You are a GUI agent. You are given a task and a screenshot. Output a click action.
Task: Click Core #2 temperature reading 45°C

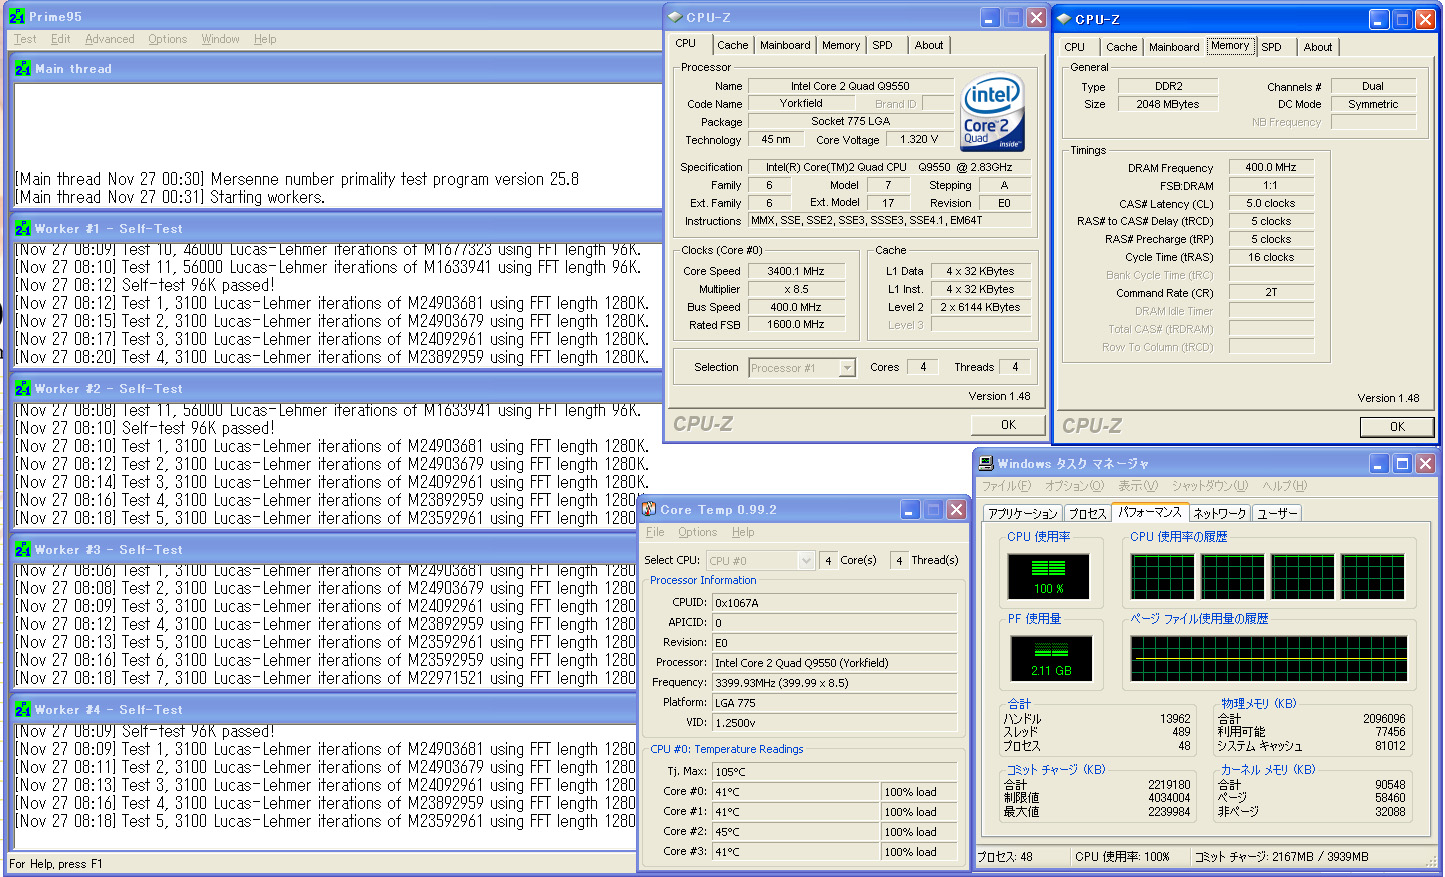coord(795,832)
